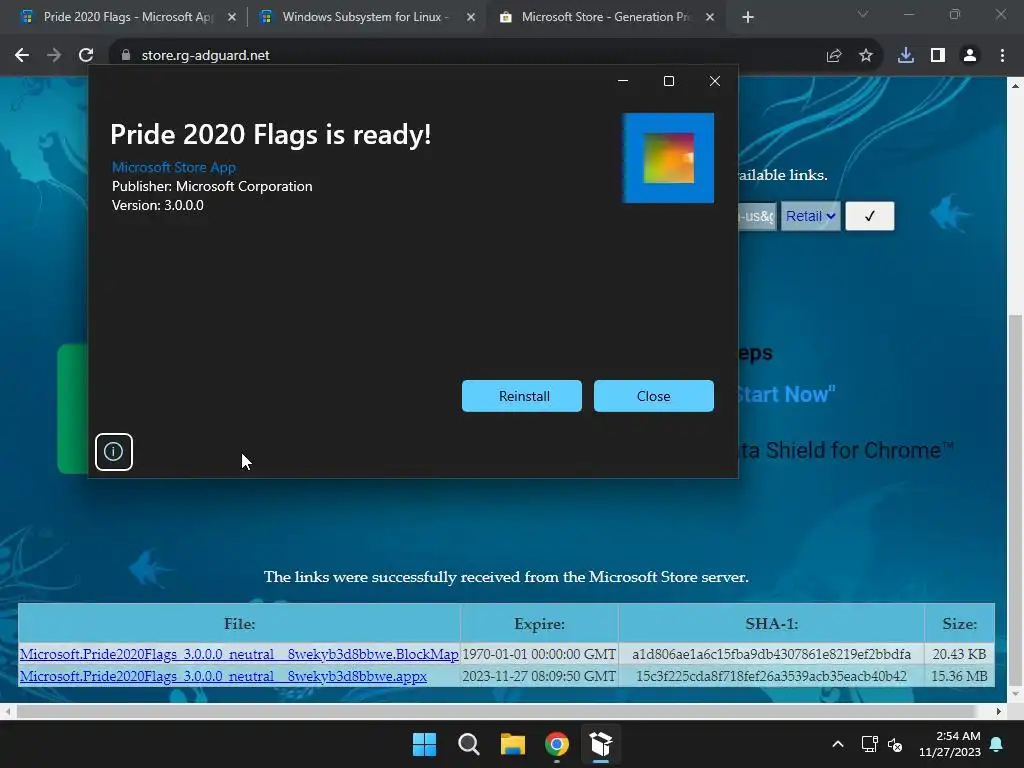Image resolution: width=1024 pixels, height=768 pixels.
Task: Click the network tray icon
Action: [869, 744]
